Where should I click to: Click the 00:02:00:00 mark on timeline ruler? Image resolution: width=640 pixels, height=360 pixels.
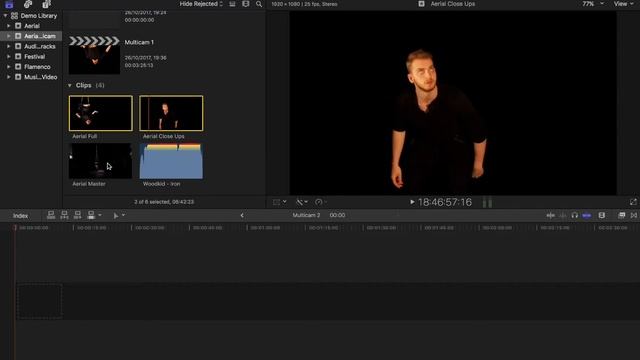click(x=497, y=228)
